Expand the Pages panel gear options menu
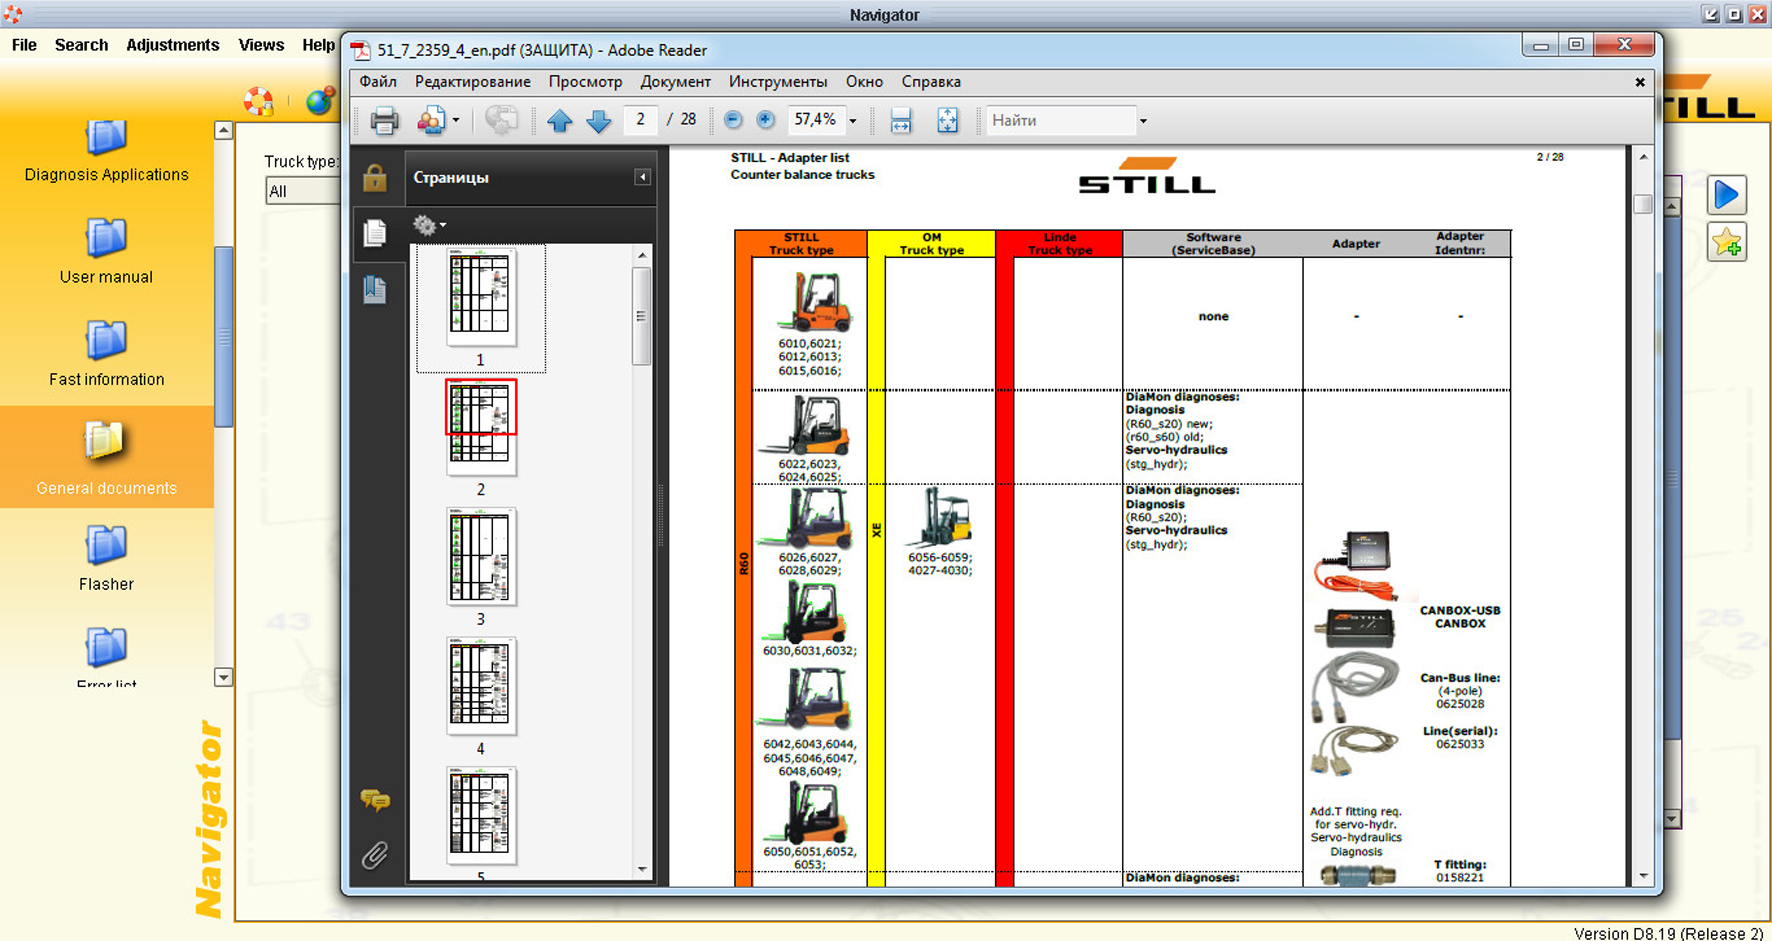1772x941 pixels. point(429,225)
